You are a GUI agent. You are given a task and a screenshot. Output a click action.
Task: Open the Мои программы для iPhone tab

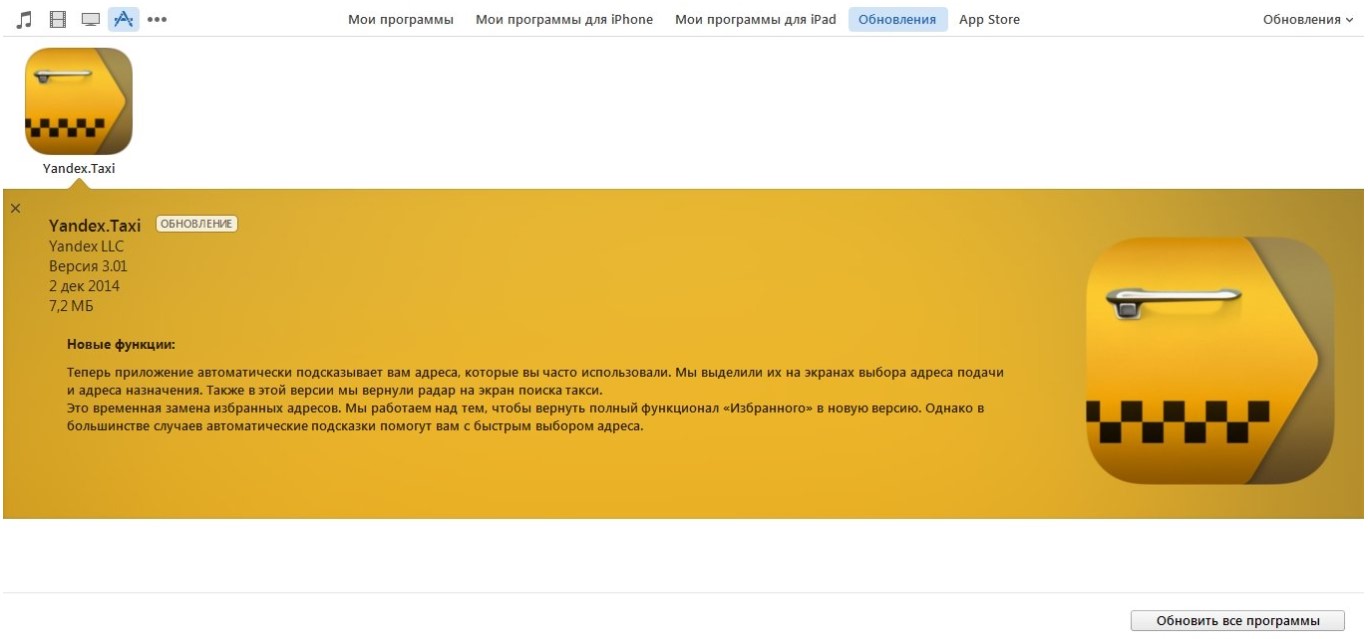564,20
